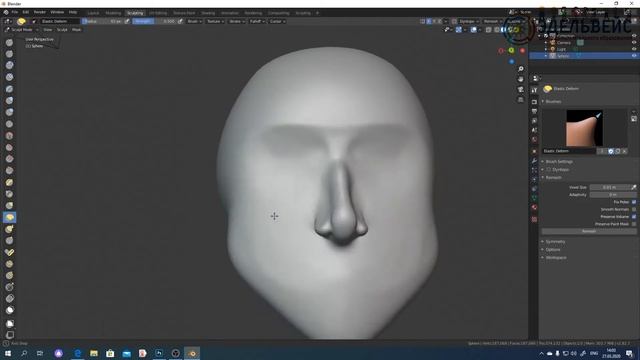The image size is (640, 360).
Task: Select the Pose brush tool
Action: 9,253
